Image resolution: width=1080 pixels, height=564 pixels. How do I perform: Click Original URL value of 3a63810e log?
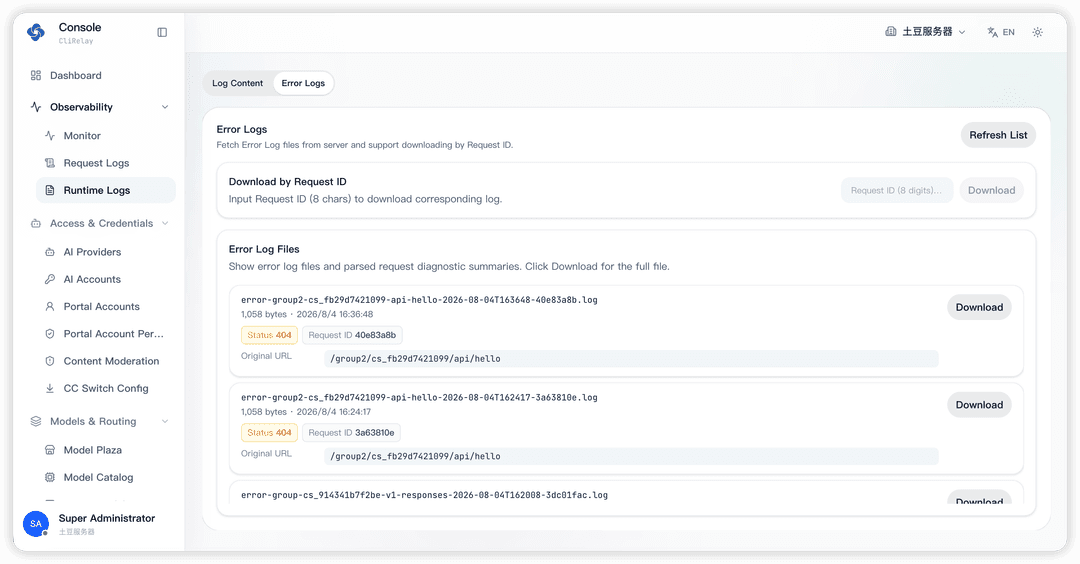(x=631, y=456)
